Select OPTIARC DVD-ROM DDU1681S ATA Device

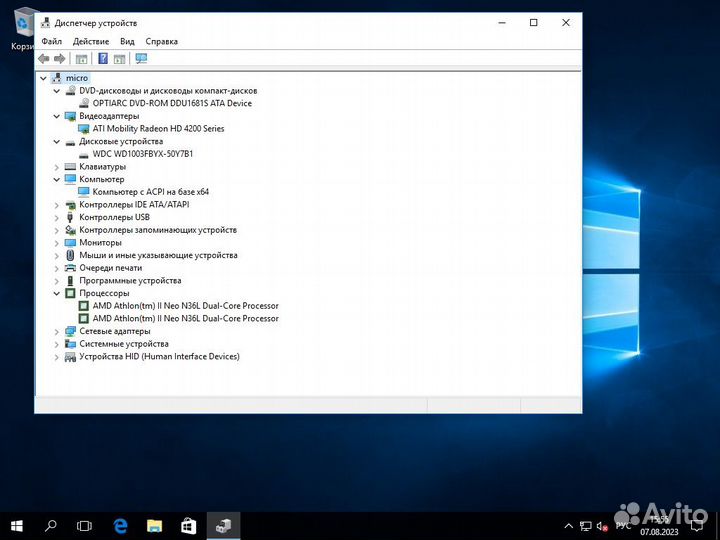pyautogui.click(x=172, y=103)
